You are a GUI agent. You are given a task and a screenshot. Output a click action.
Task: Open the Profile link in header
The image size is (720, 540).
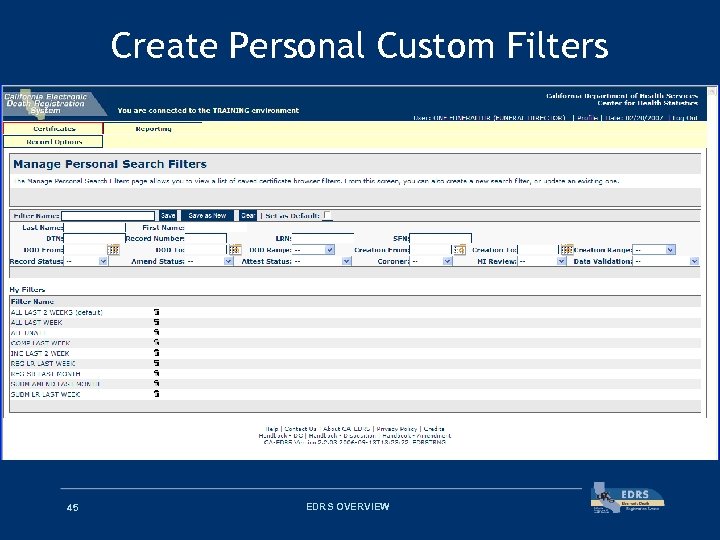pos(587,118)
